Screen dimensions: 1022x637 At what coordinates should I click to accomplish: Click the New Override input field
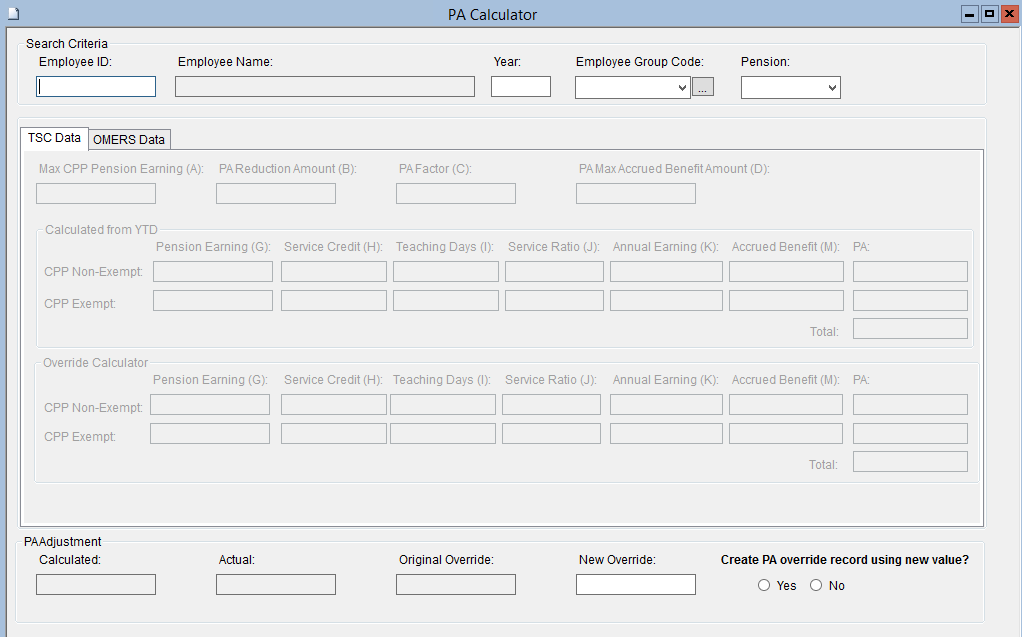click(x=635, y=584)
